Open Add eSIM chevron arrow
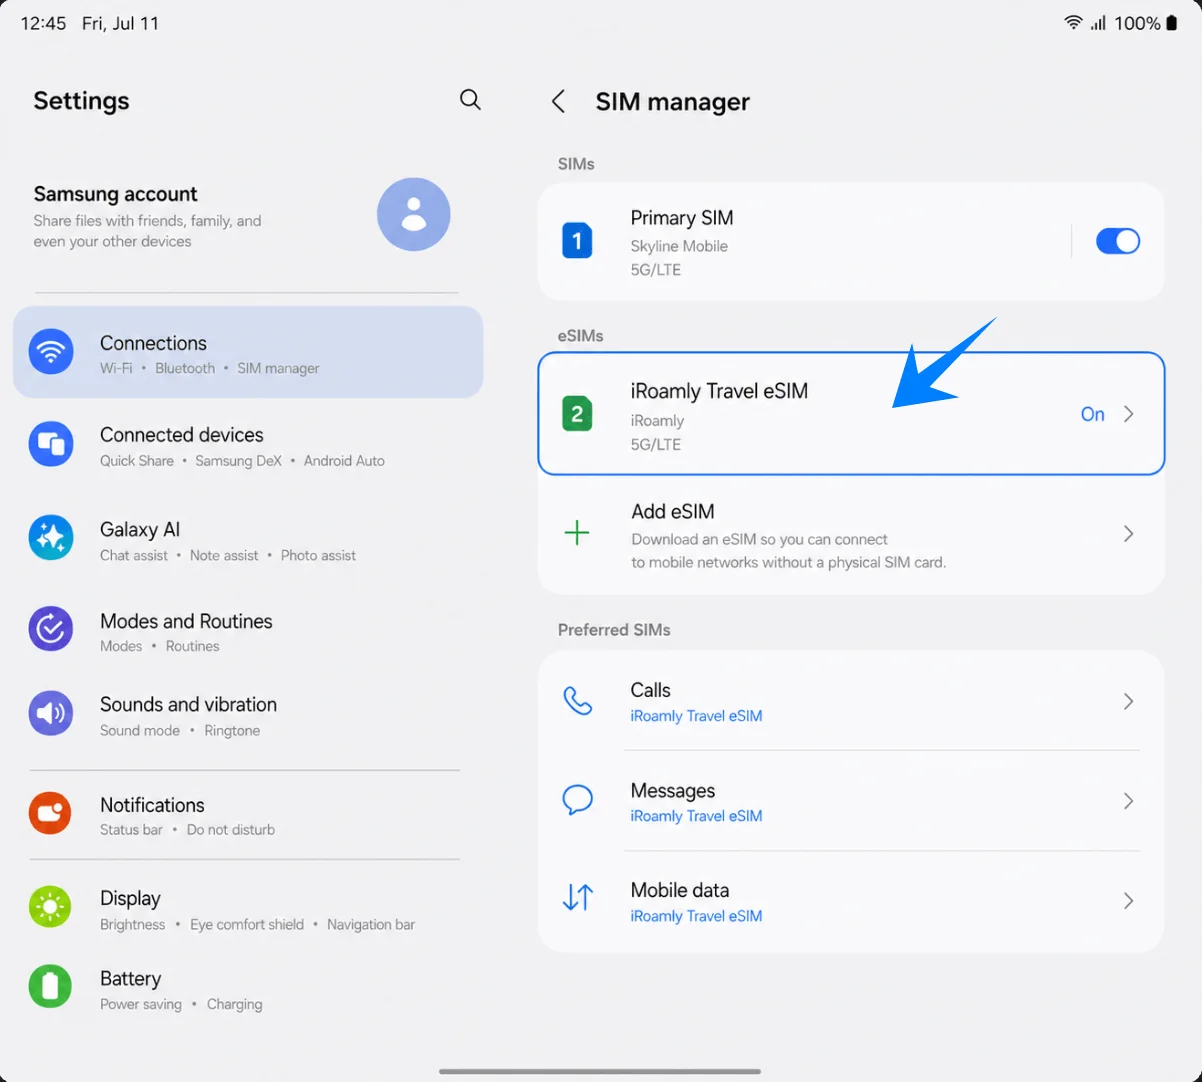Viewport: 1202px width, 1082px height. point(1128,533)
